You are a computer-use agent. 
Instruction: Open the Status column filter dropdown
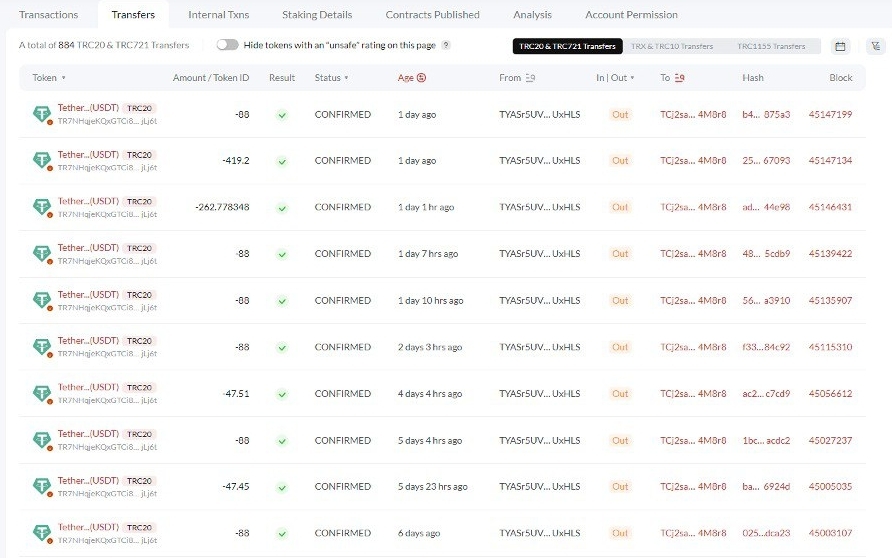tap(347, 78)
